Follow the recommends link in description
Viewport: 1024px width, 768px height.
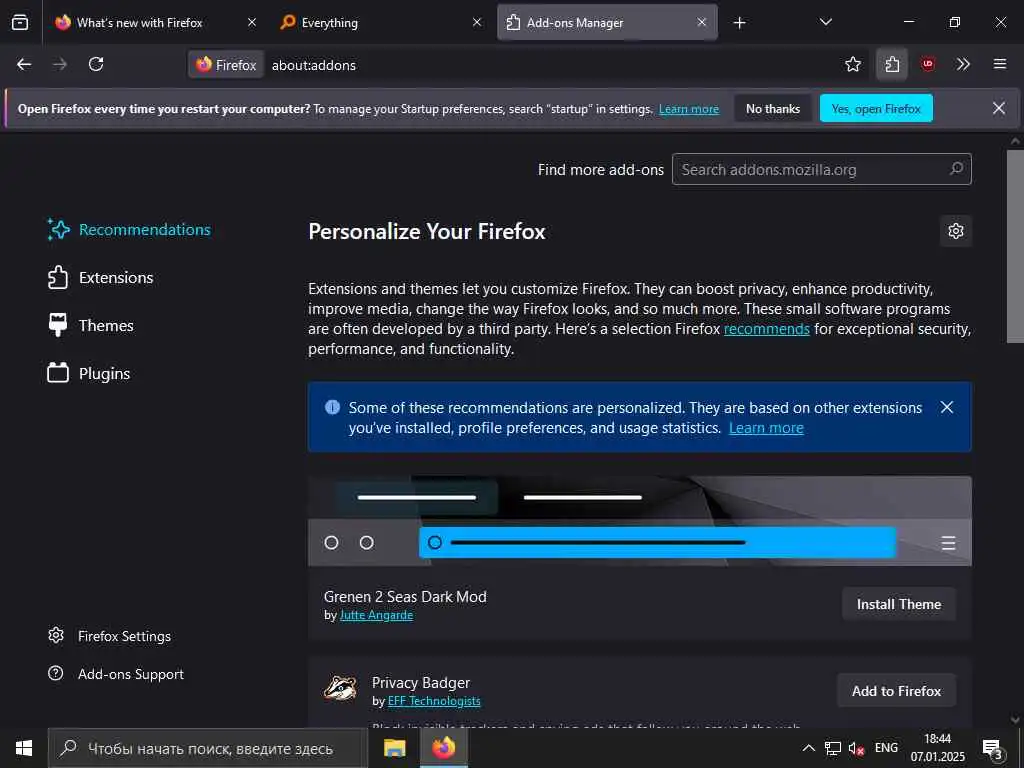click(767, 328)
